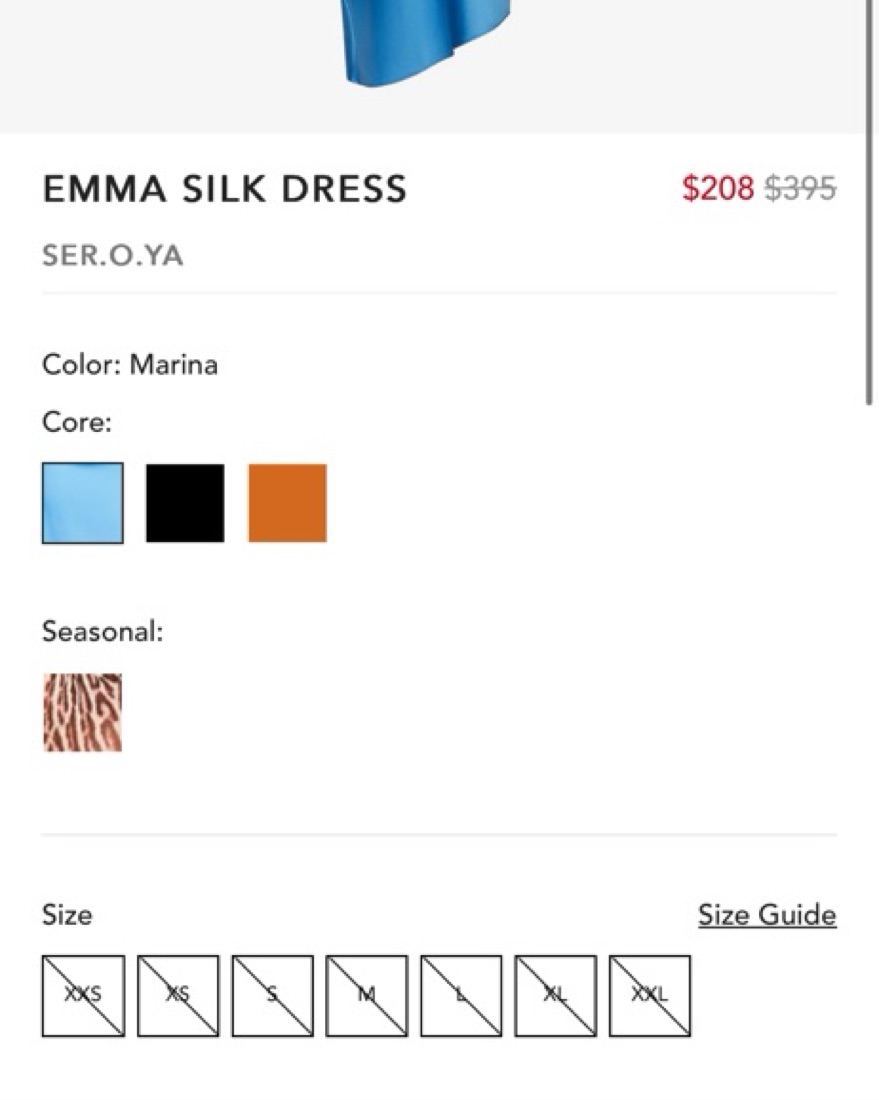The image size is (879, 1100).
Task: Select size XXS
Action: click(x=83, y=995)
